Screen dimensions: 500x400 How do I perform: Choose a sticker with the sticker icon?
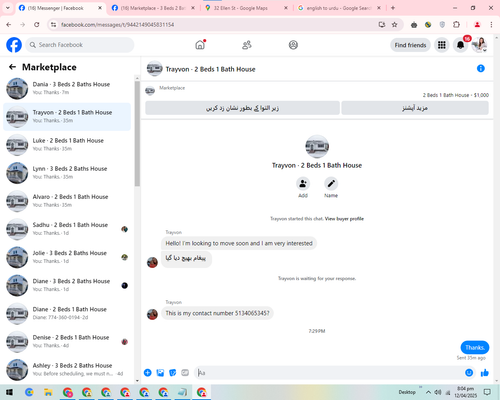pos(173,373)
